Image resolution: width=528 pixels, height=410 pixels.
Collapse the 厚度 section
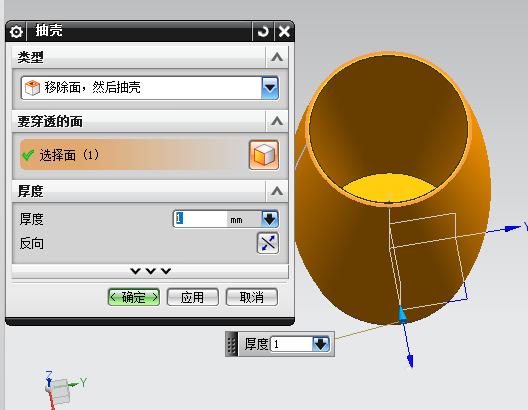point(277,191)
